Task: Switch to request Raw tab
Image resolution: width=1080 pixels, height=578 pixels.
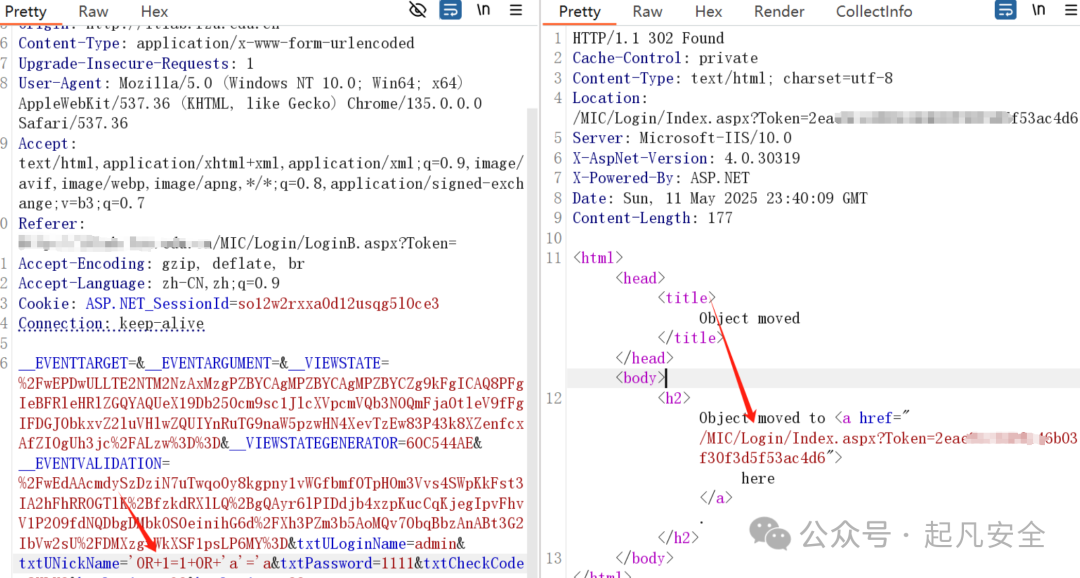Action: [93, 12]
